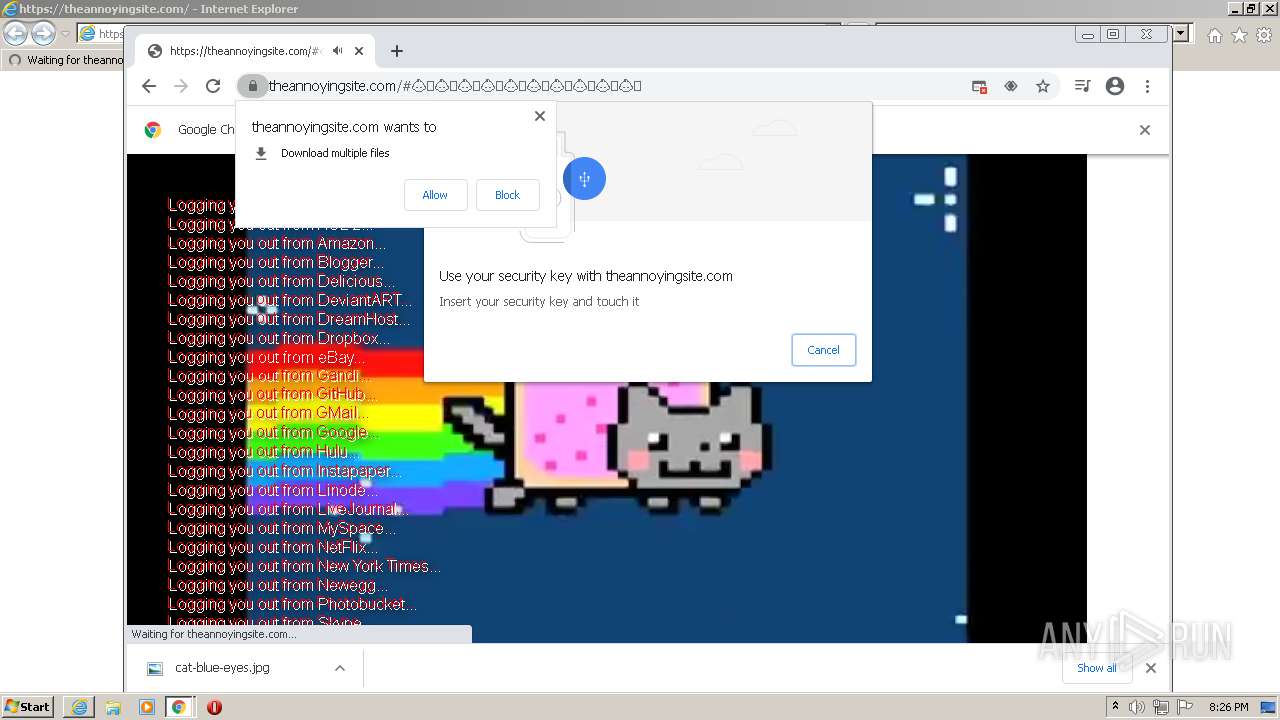Screen dimensions: 1280x720
Task: Open Chrome's three-dot menu
Action: (x=1148, y=86)
